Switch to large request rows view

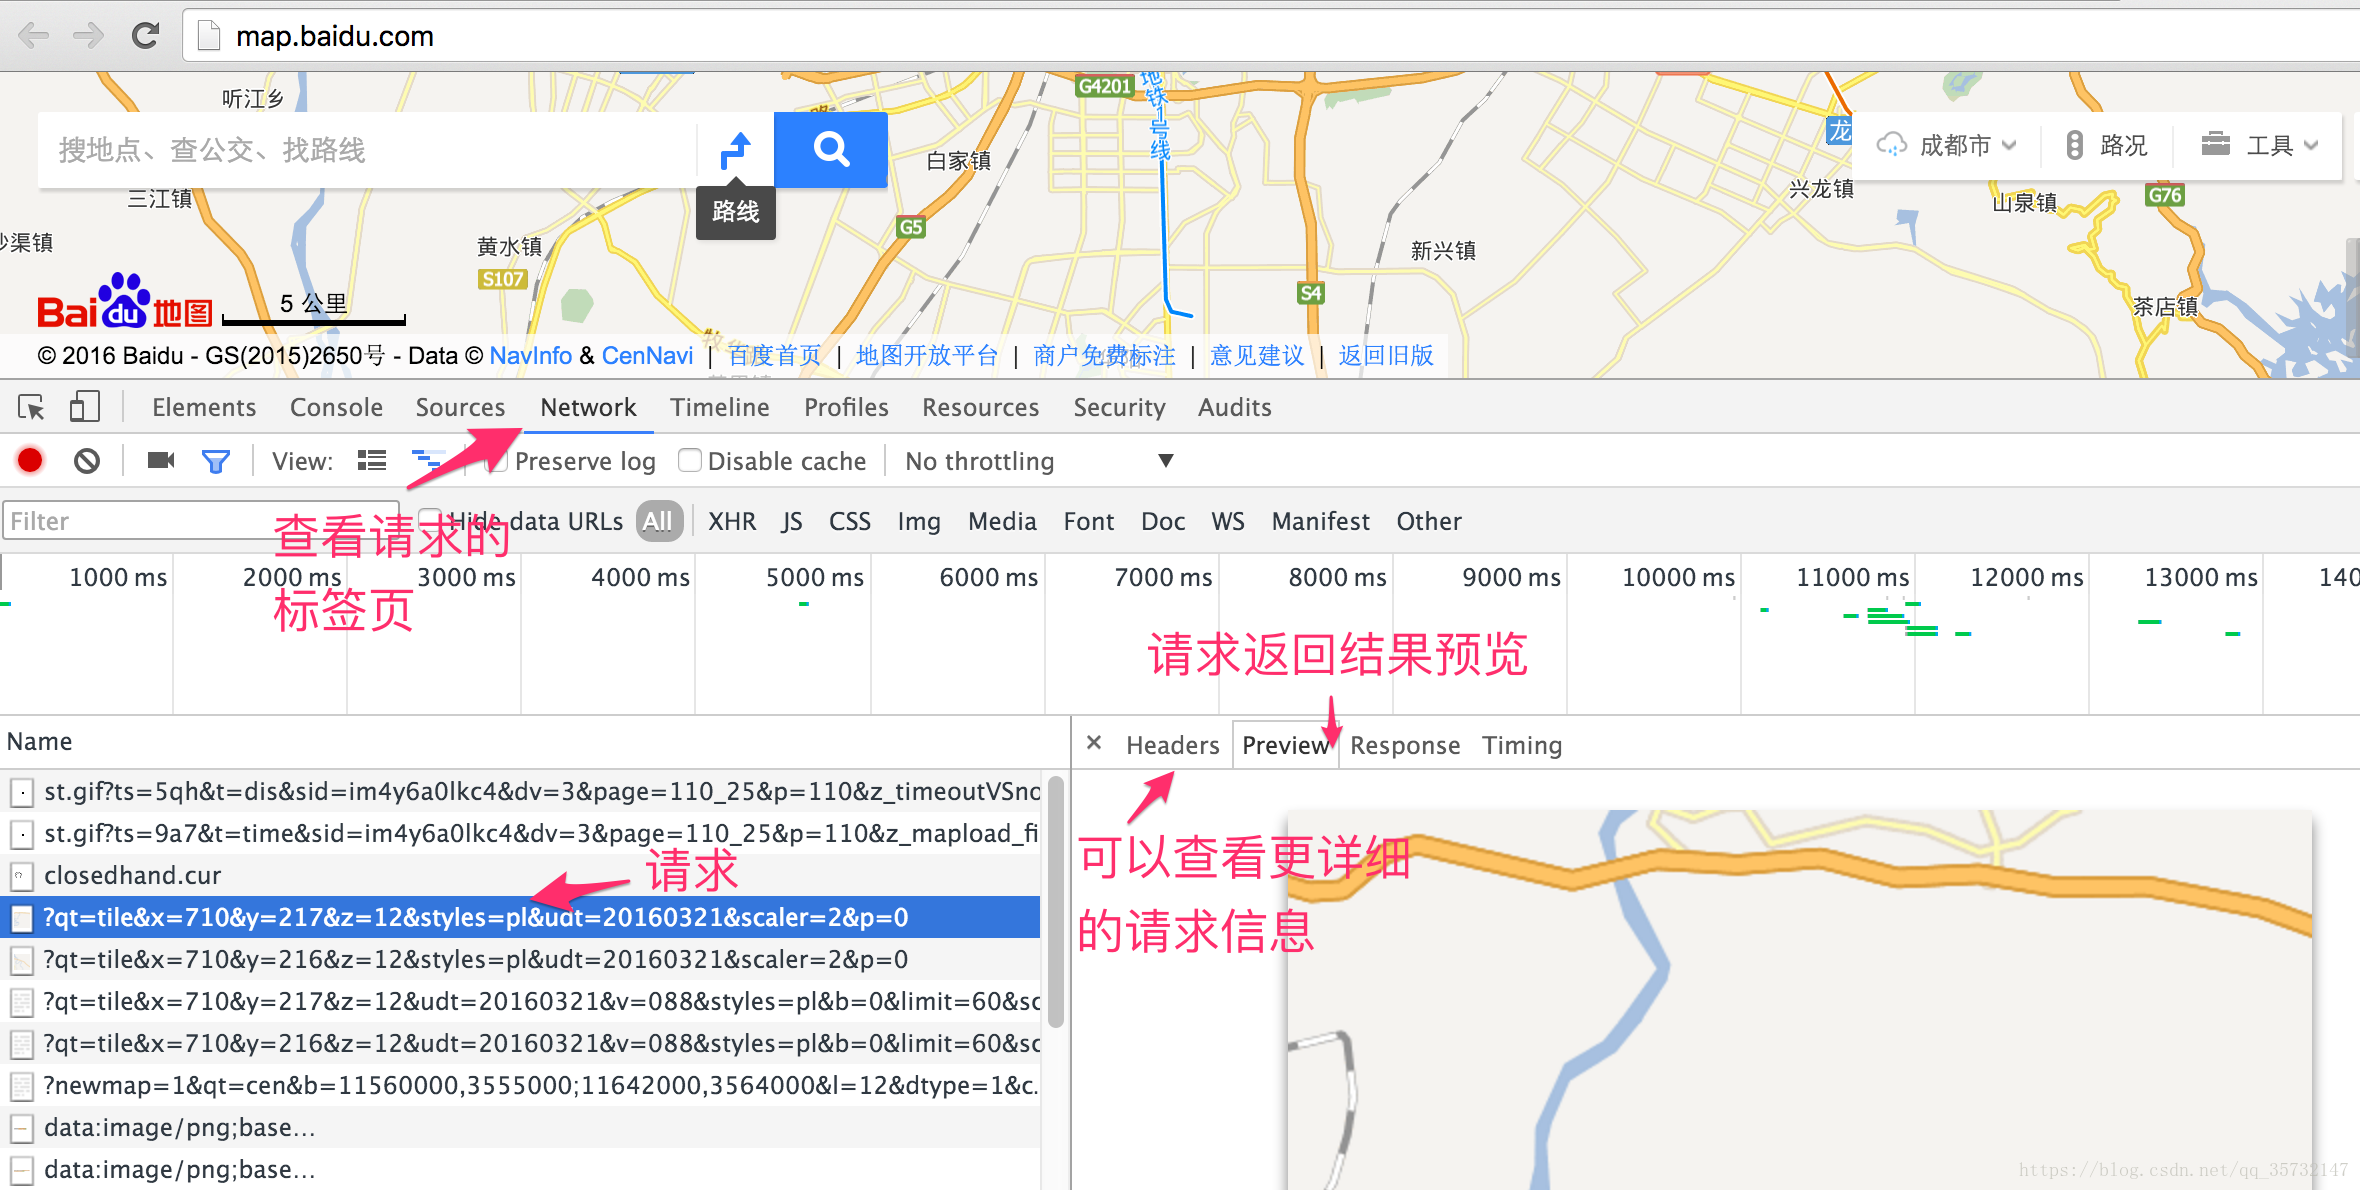(372, 460)
